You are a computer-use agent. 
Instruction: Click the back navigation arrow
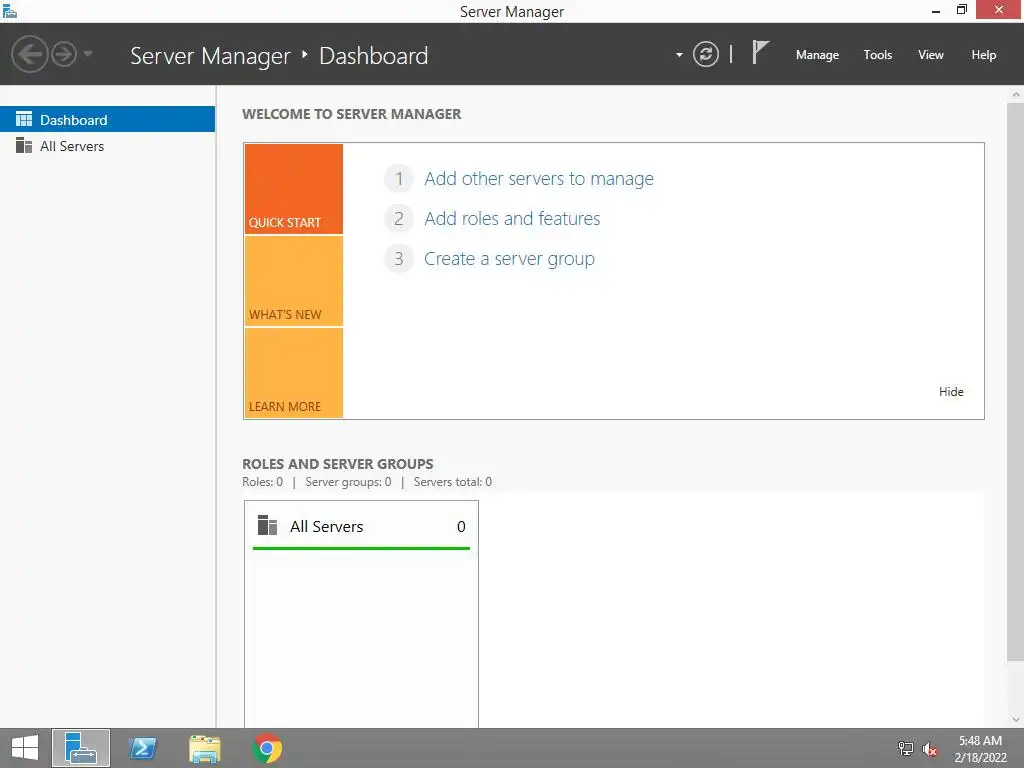[29, 54]
